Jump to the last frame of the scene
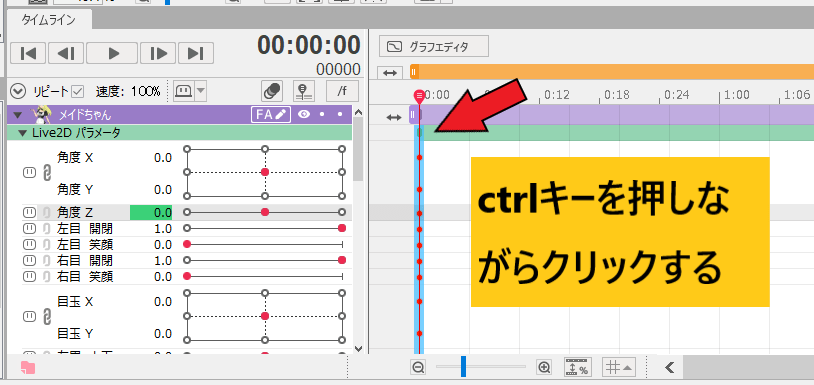Viewport: 814px width, 385px height. [196, 53]
